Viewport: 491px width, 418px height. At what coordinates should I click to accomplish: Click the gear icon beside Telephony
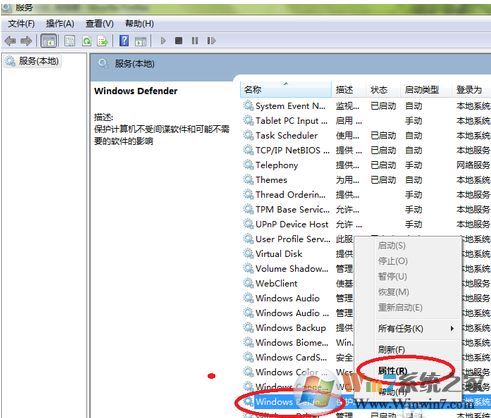pyautogui.click(x=248, y=165)
